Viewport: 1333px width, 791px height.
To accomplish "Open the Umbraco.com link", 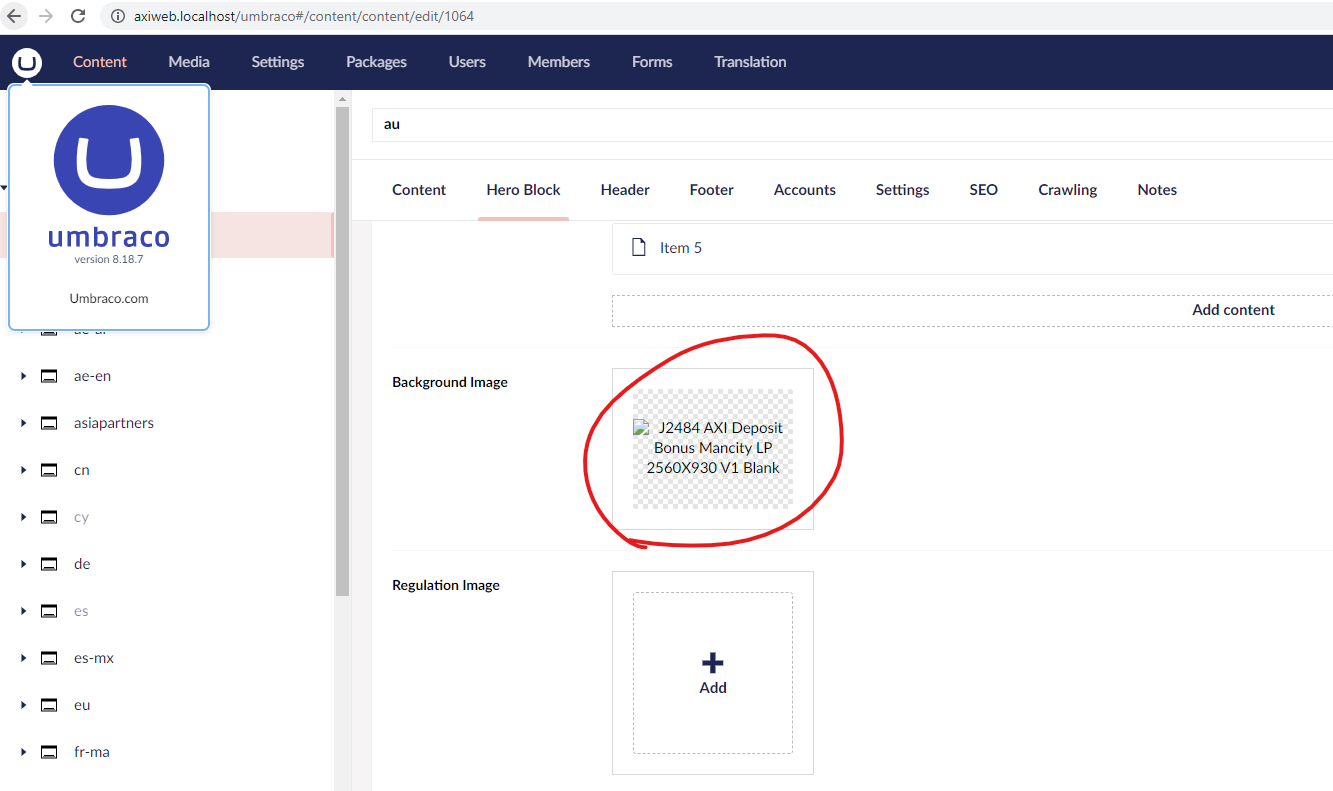I will (108, 297).
